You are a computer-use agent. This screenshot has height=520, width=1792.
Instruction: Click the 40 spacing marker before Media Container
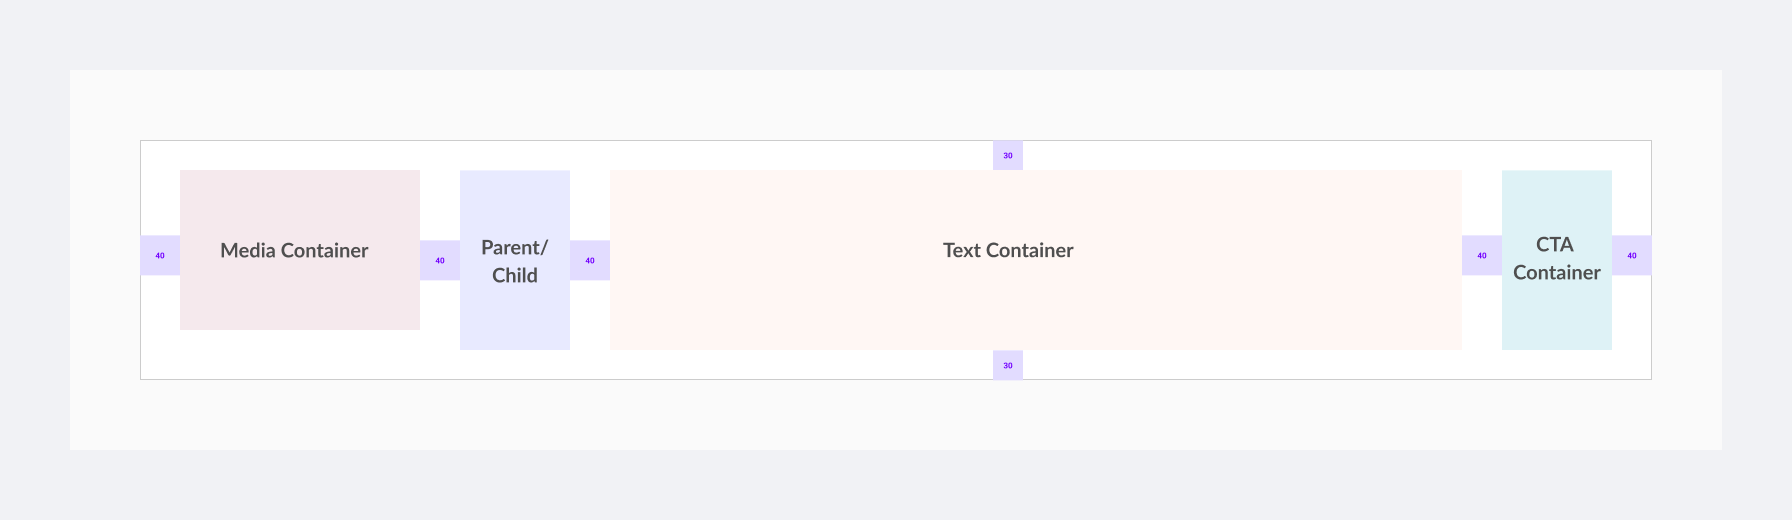click(160, 255)
